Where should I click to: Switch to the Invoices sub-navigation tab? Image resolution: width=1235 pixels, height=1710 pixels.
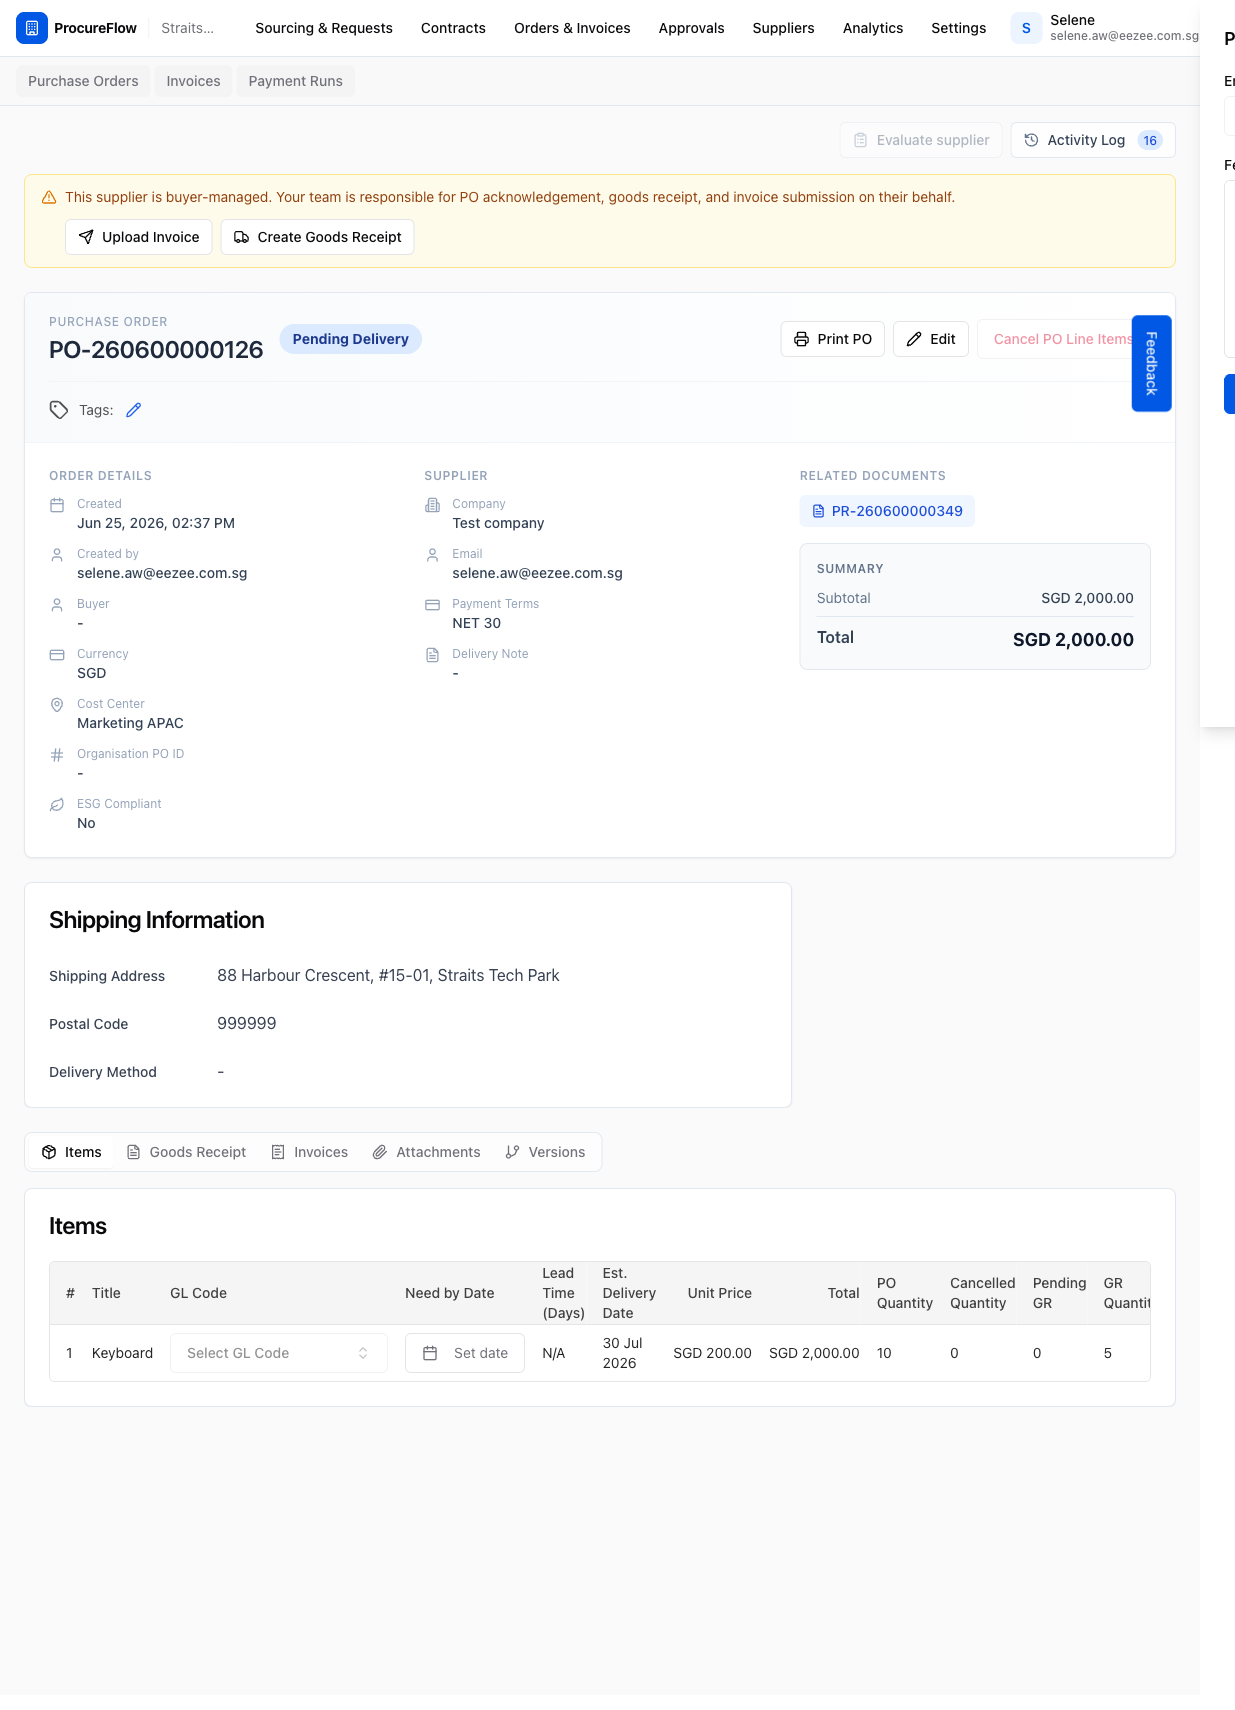[x=193, y=81]
